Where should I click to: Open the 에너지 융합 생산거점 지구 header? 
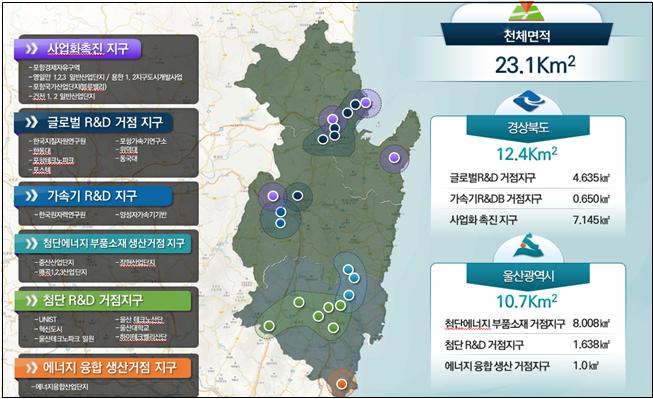tap(103, 368)
